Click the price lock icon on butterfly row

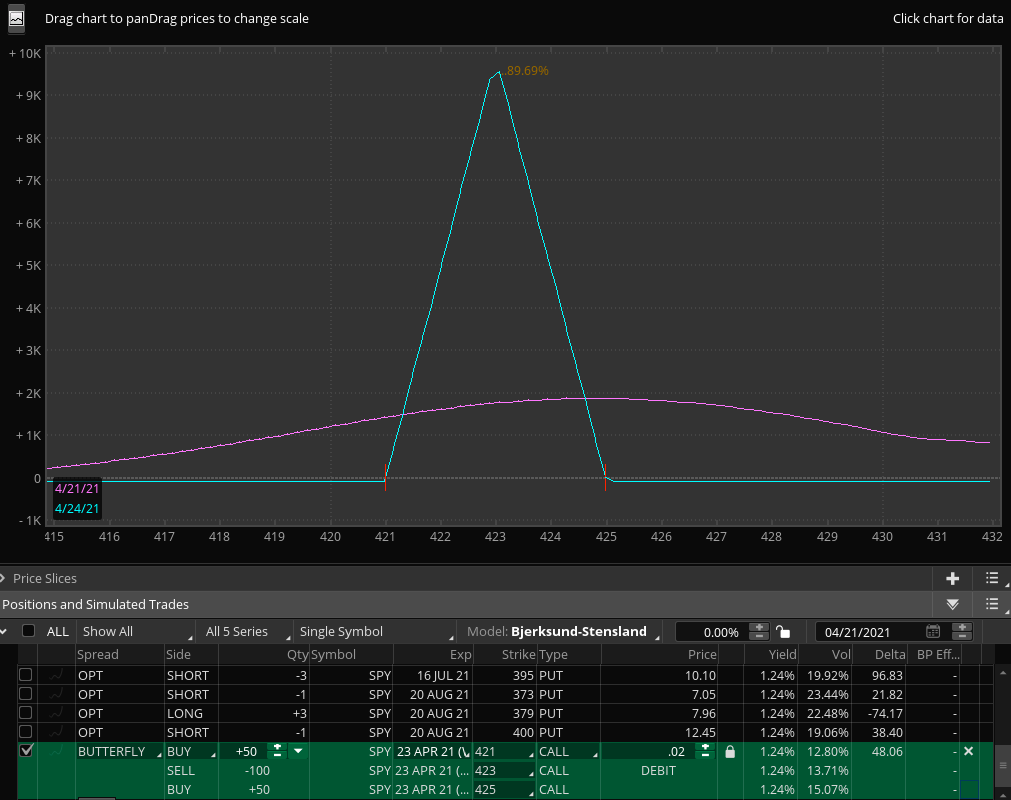tap(730, 752)
